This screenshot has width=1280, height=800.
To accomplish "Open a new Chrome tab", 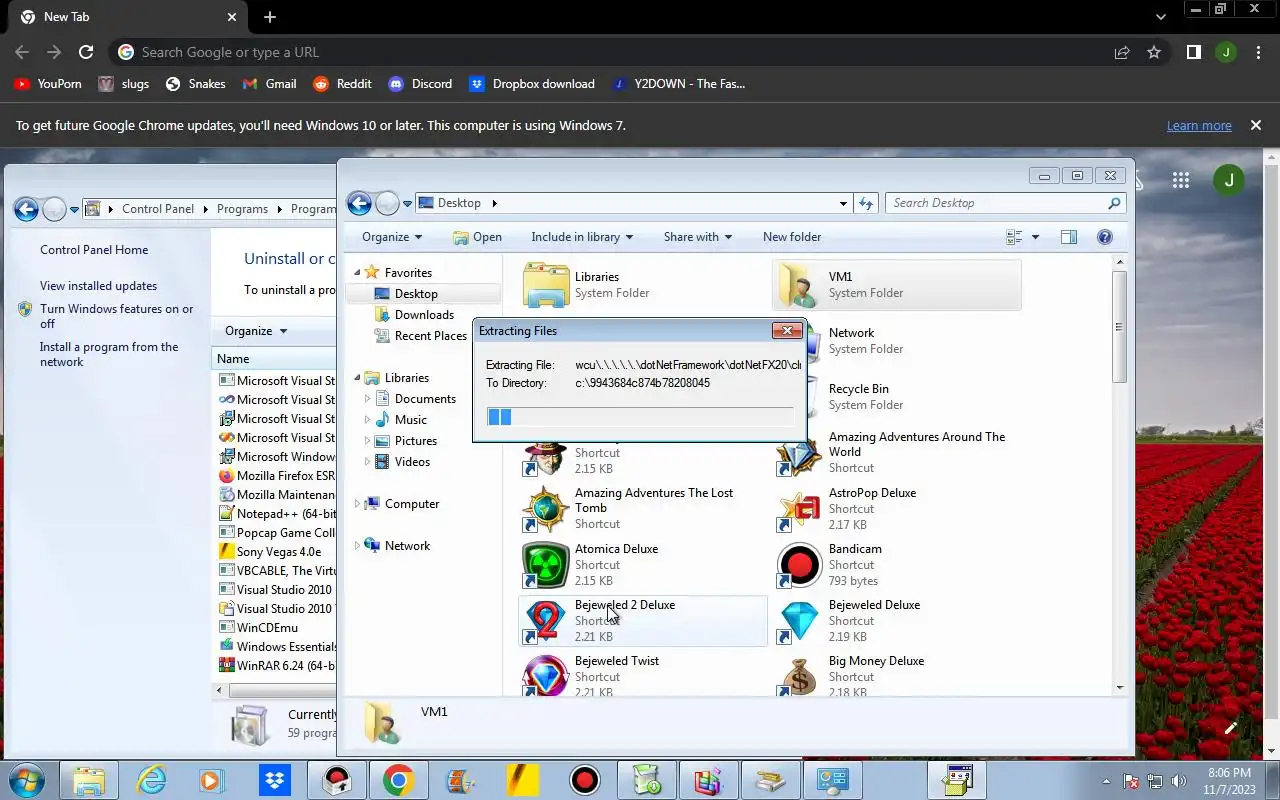I will pyautogui.click(x=270, y=17).
